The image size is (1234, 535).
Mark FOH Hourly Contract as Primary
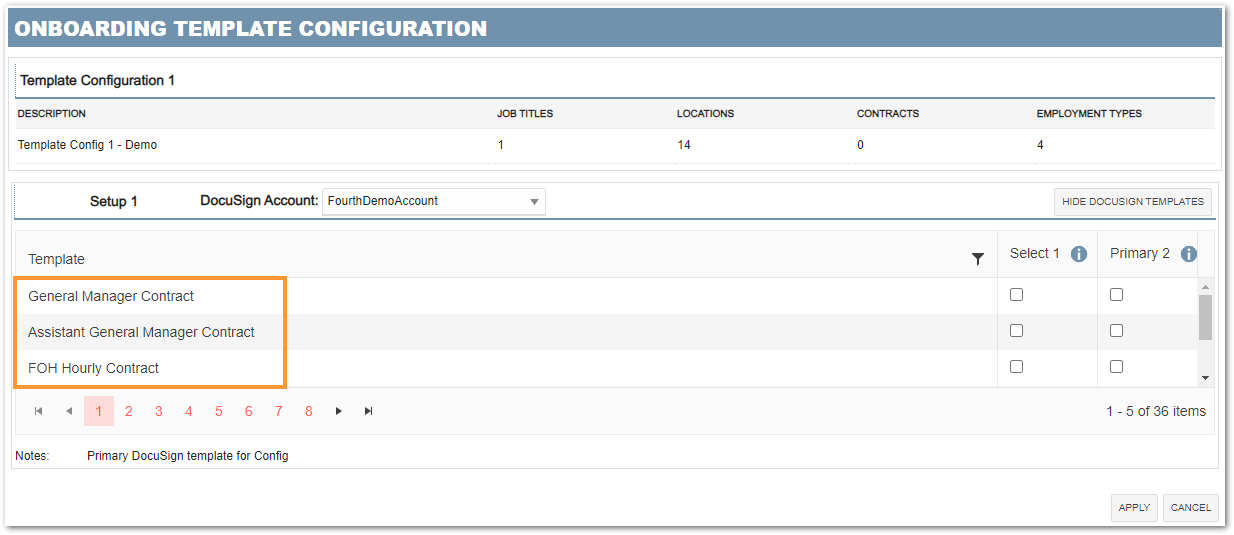(x=1116, y=367)
